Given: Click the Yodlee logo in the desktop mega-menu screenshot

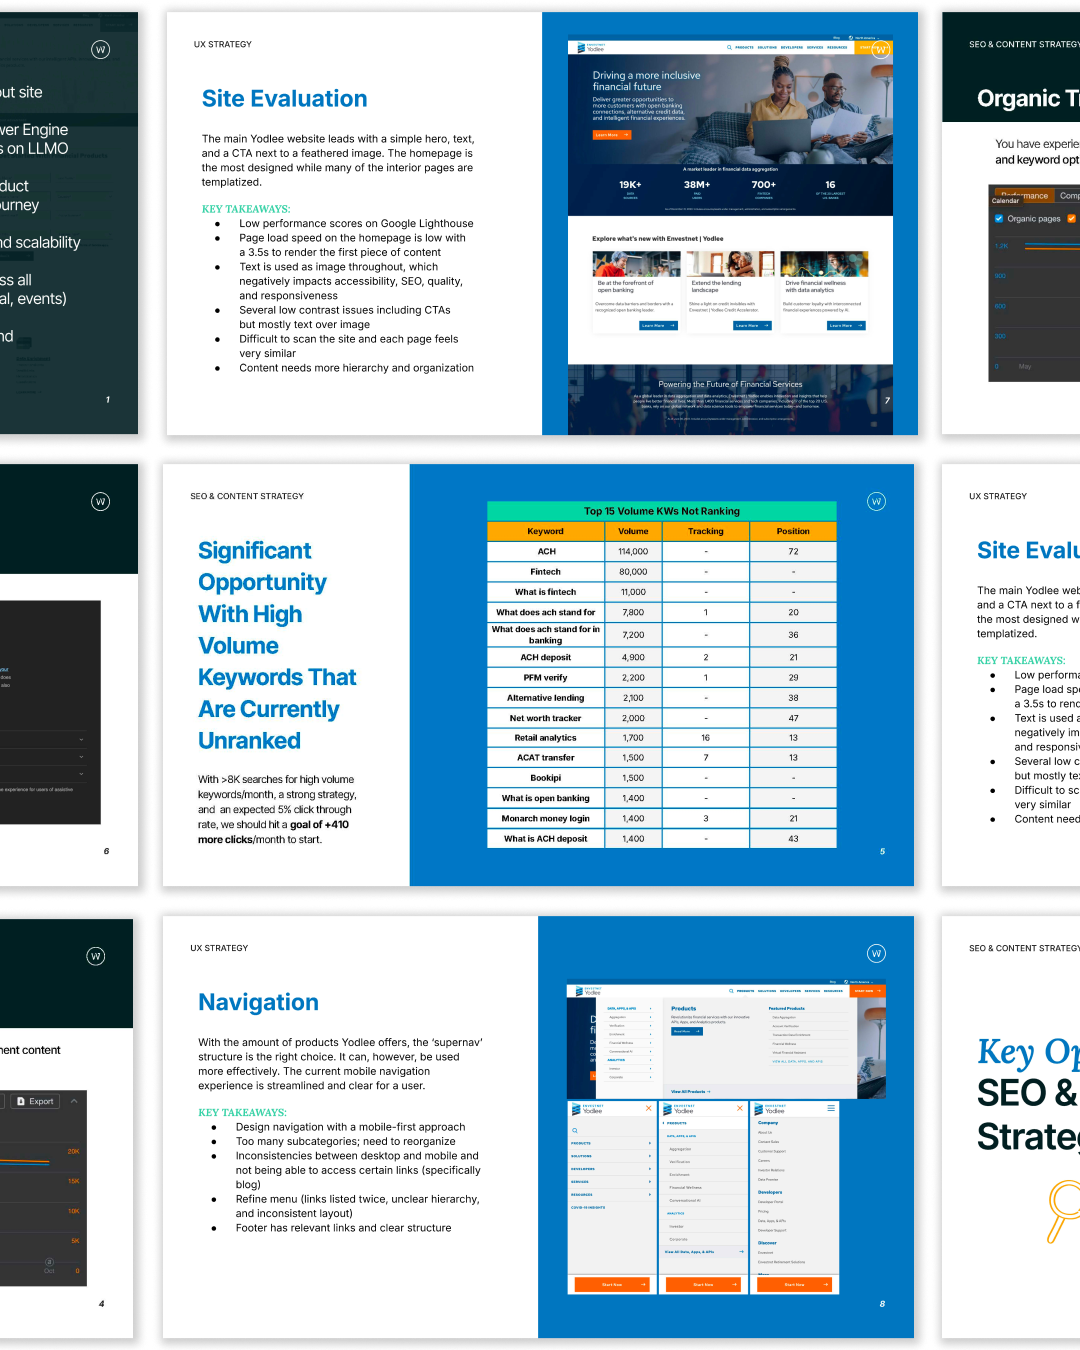Looking at the screenshot, I should pyautogui.click(x=588, y=991).
